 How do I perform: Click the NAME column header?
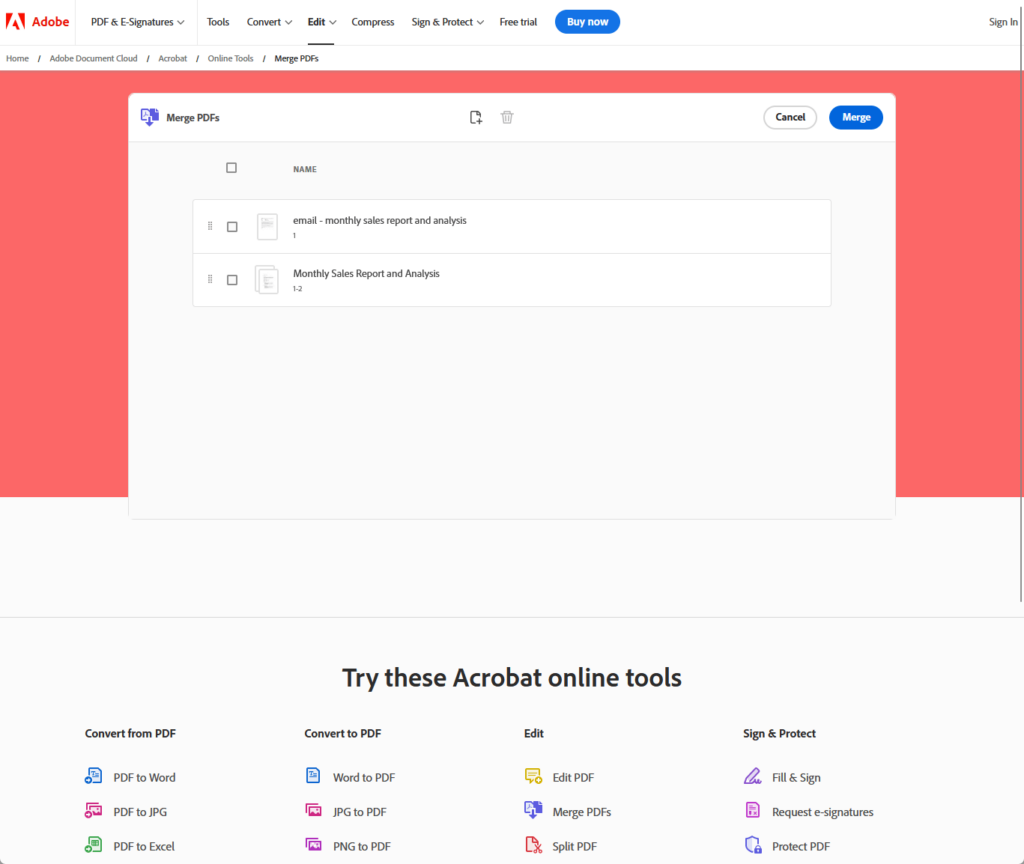(x=304, y=169)
